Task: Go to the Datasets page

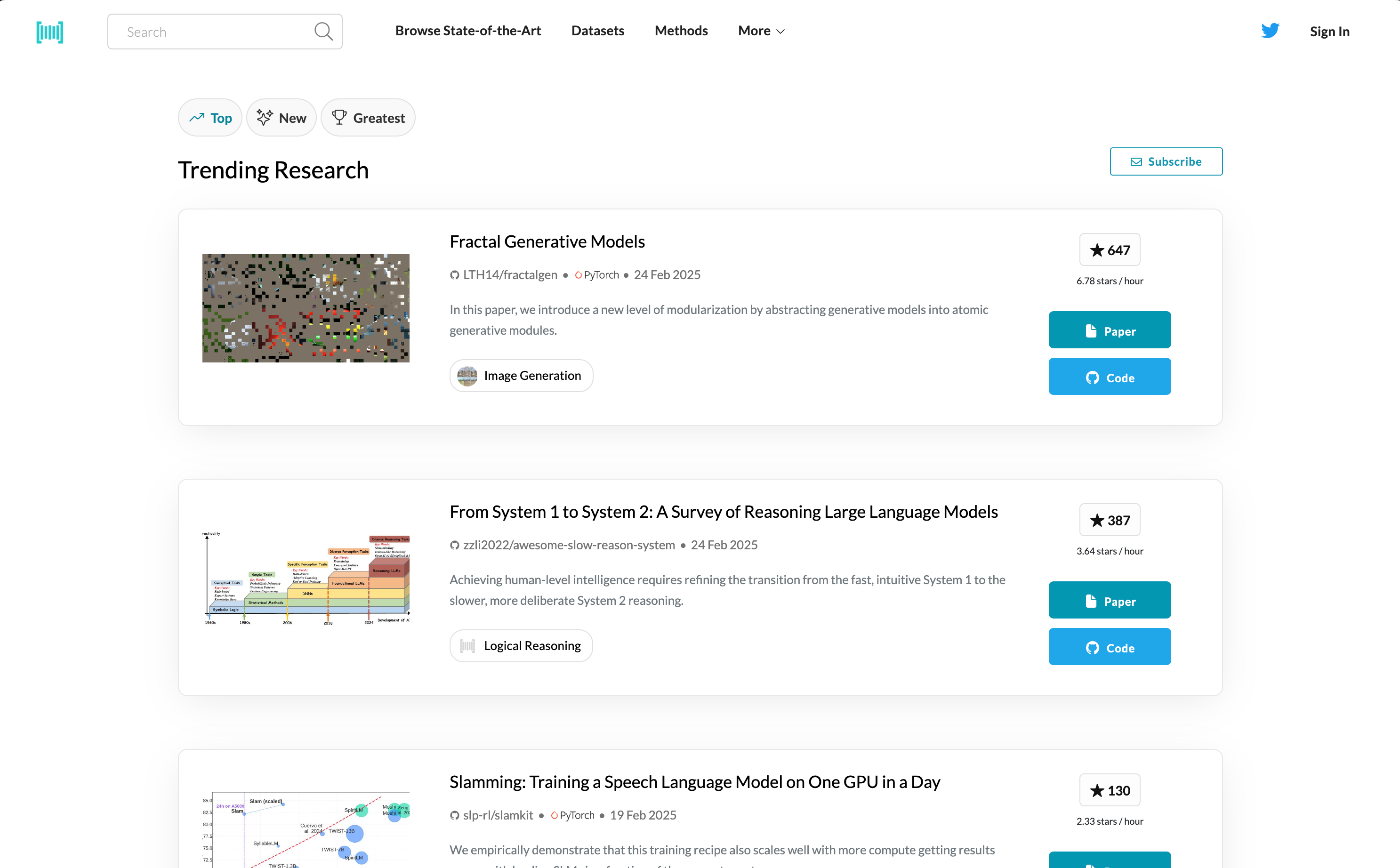Action: pyautogui.click(x=598, y=31)
